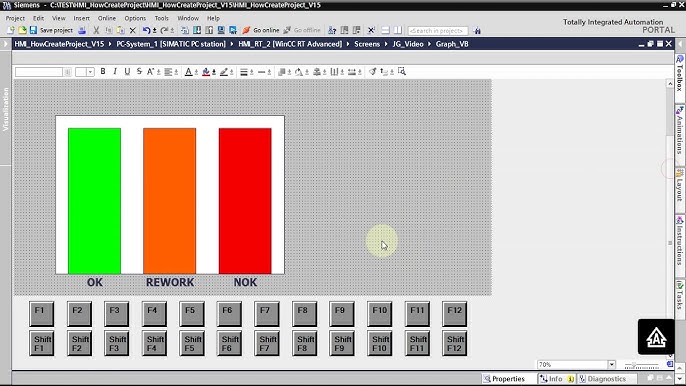Open the Info tab
Screen dimensions: 686x386
(556, 379)
